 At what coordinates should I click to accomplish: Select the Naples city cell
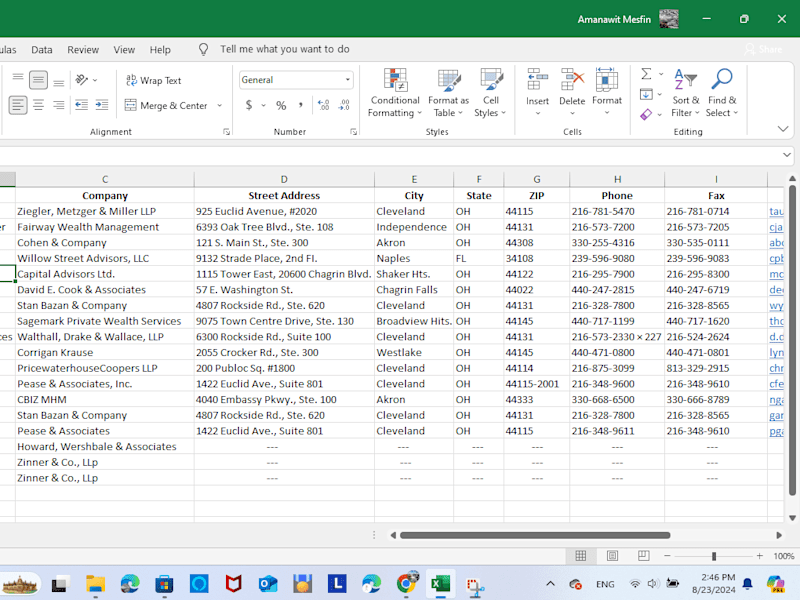coord(414,258)
